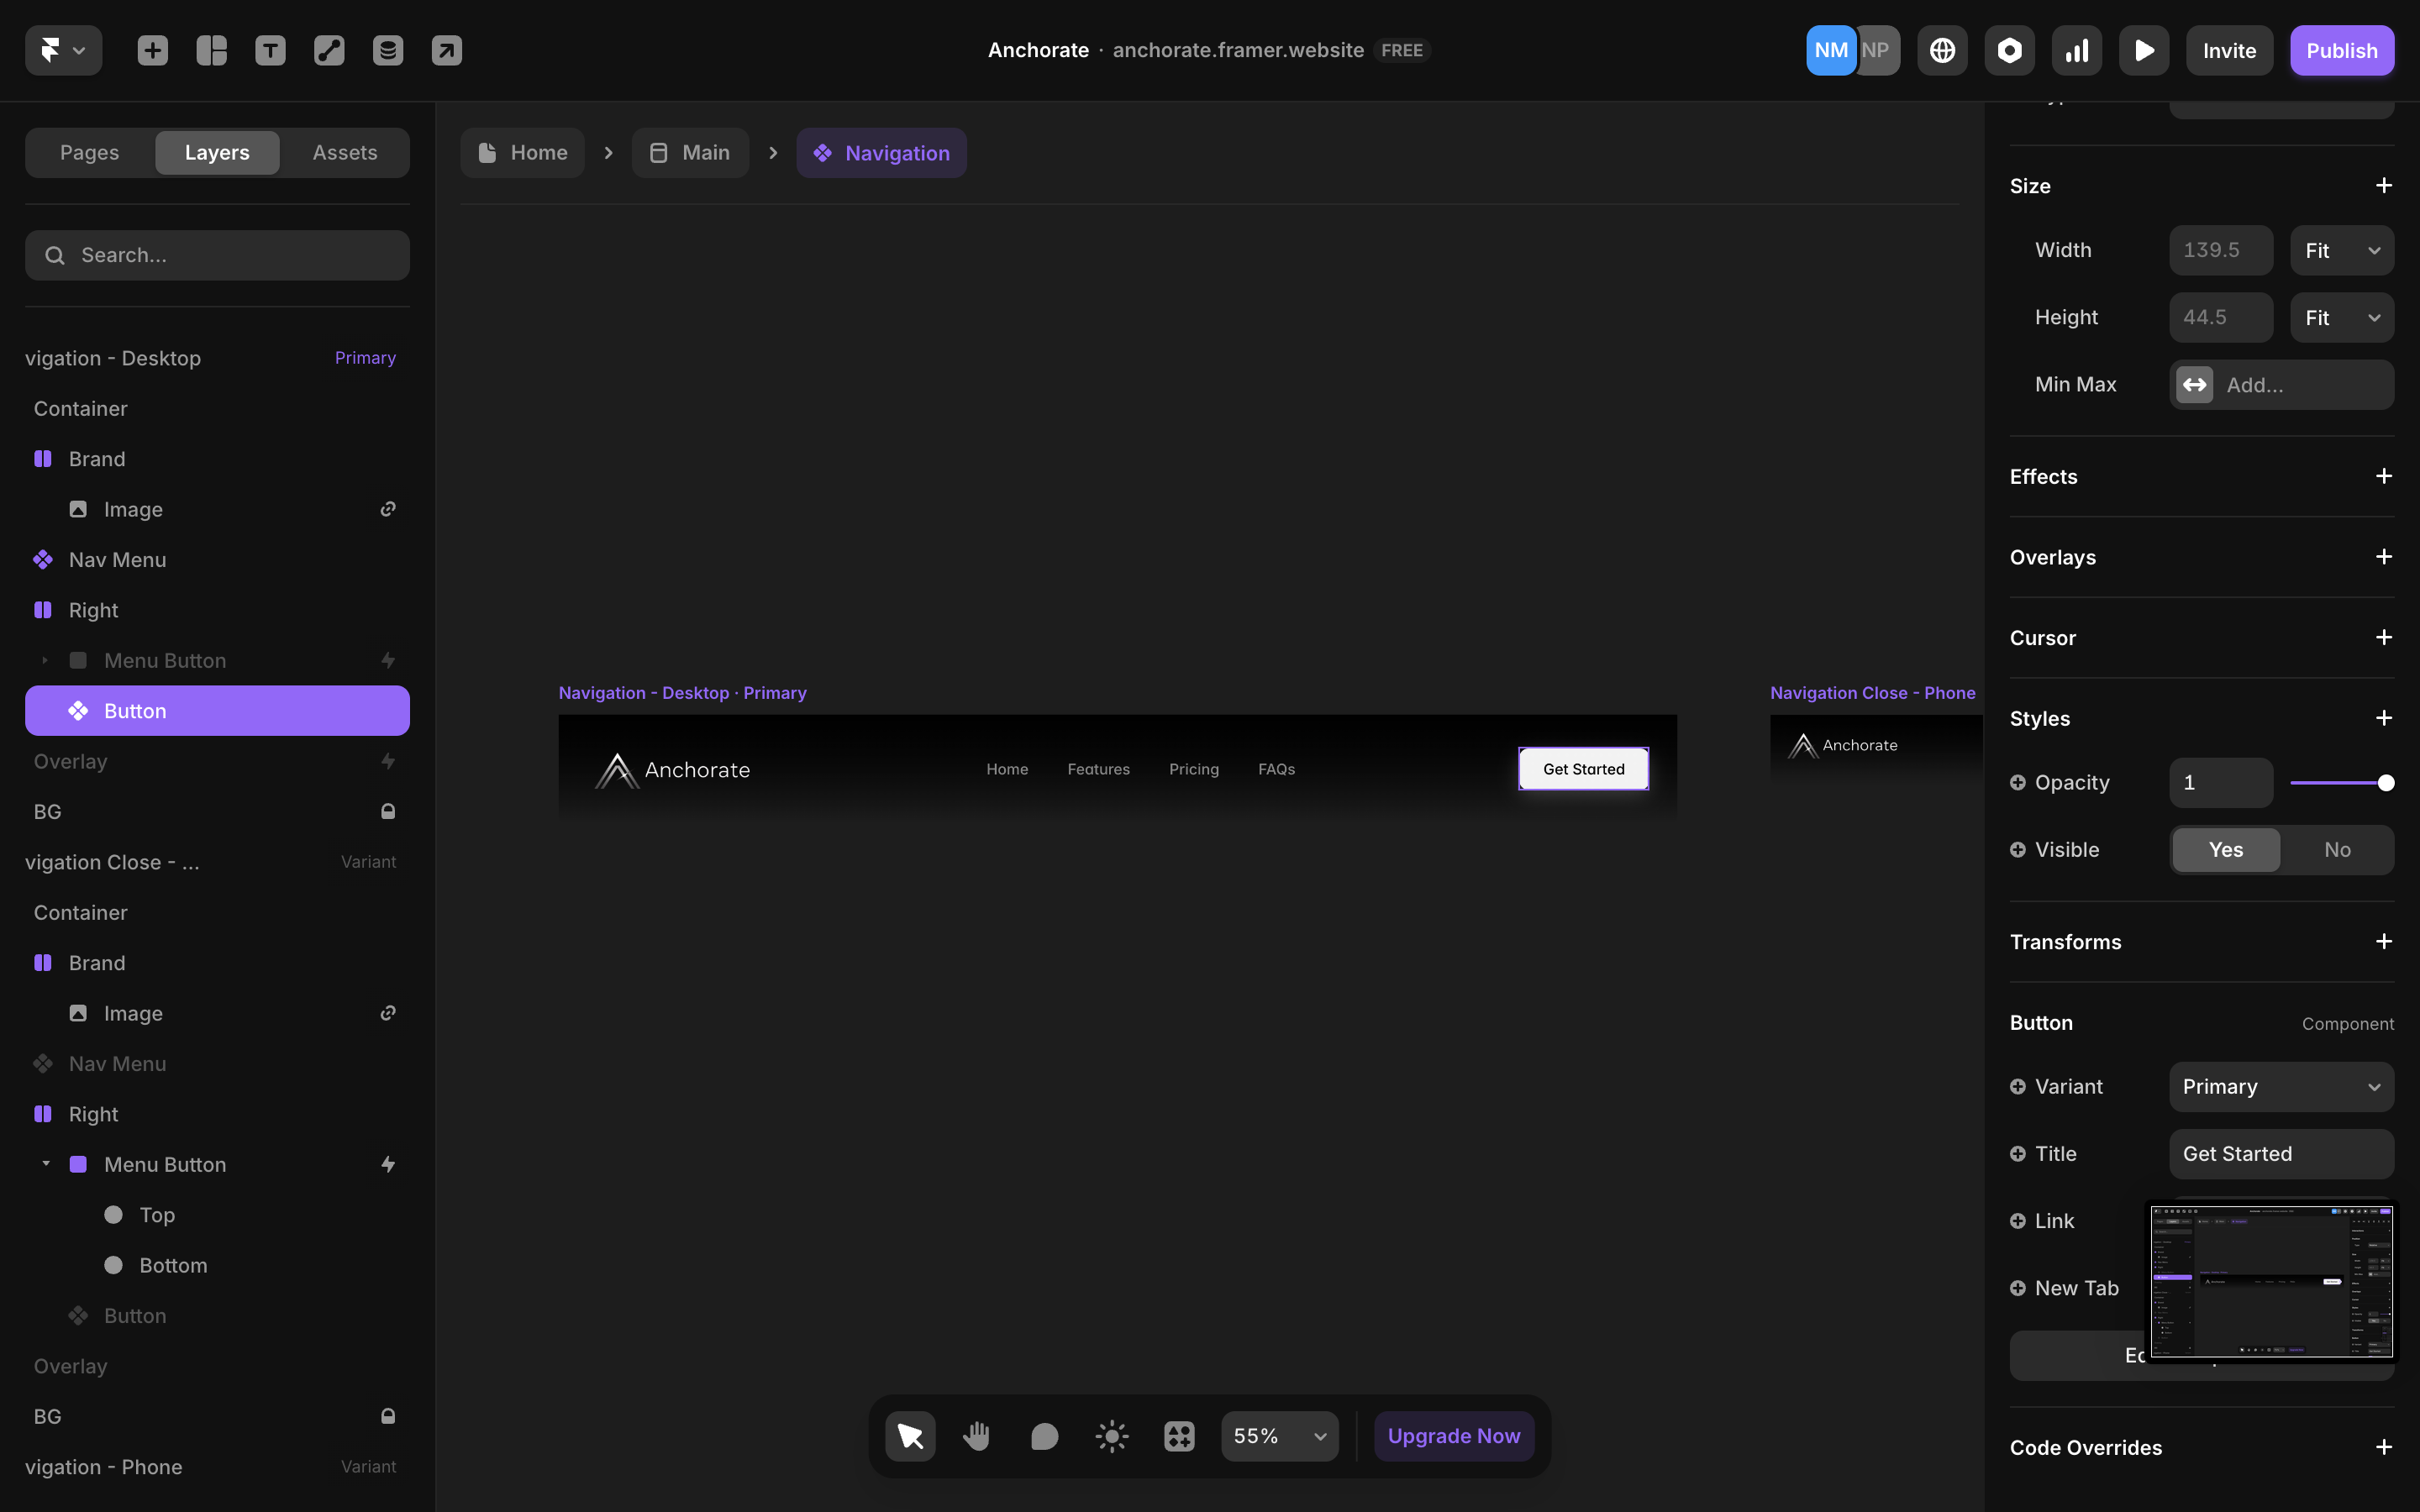Toggle the sun dark mode icon
This screenshot has height=1512, width=2420.
tap(1111, 1436)
